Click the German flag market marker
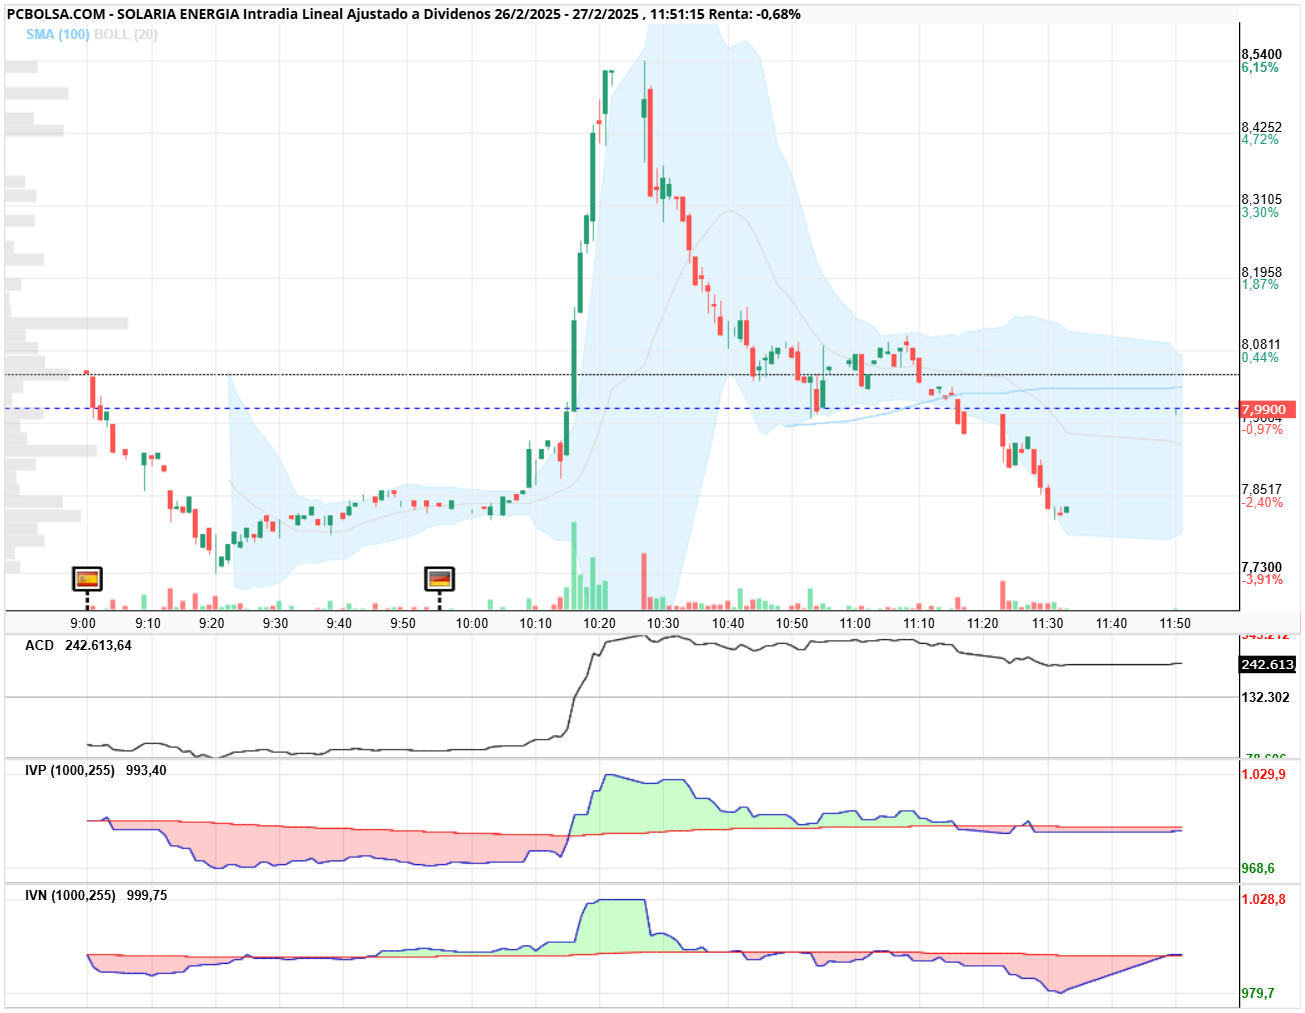 pos(440,578)
